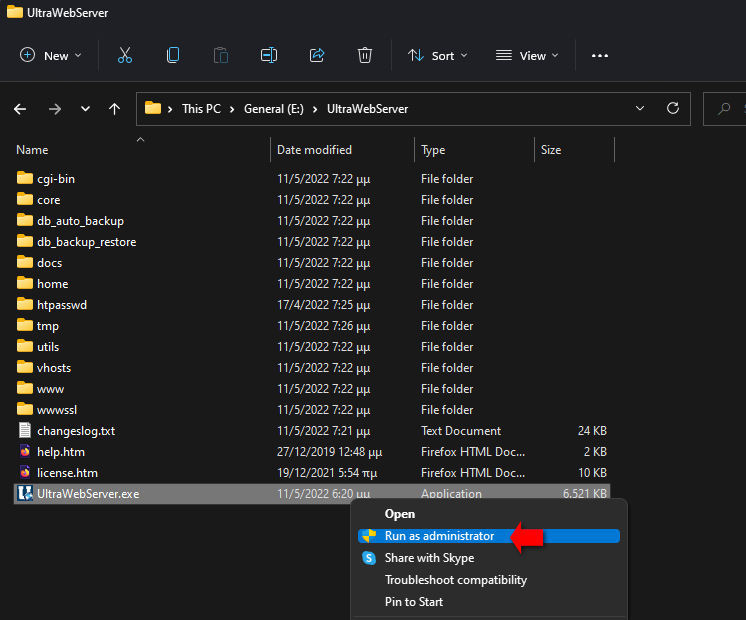Image resolution: width=746 pixels, height=620 pixels.
Task: Sort by Date modified column header
Action: 314,150
